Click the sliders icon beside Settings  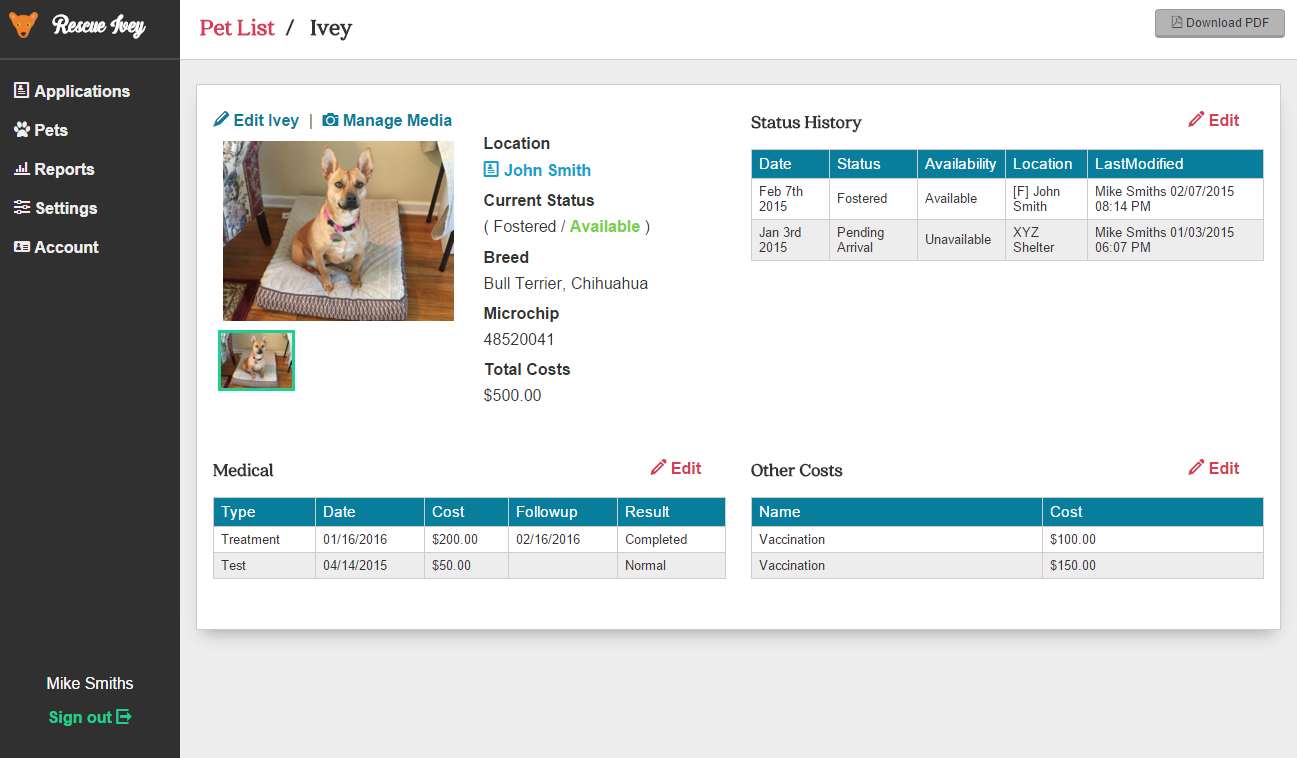[22, 208]
